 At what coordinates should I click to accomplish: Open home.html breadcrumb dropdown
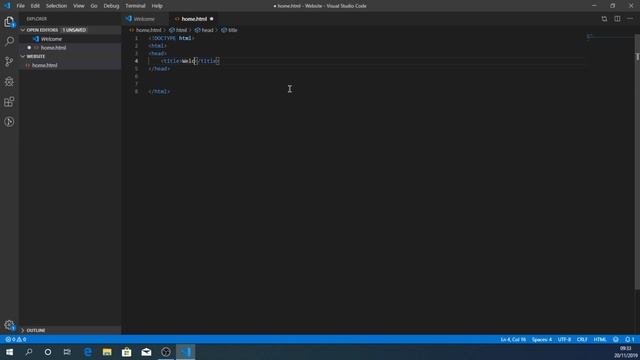coord(145,30)
